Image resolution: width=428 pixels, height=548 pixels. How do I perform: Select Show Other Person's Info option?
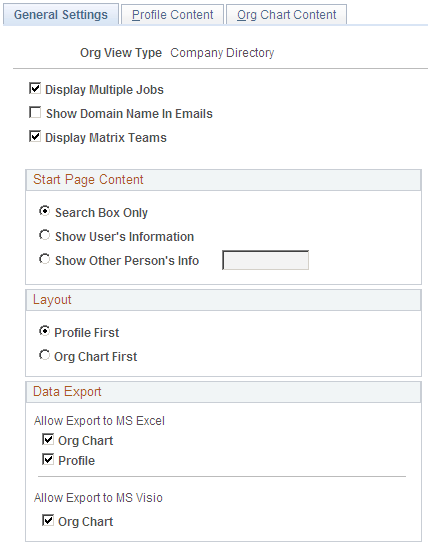44,259
